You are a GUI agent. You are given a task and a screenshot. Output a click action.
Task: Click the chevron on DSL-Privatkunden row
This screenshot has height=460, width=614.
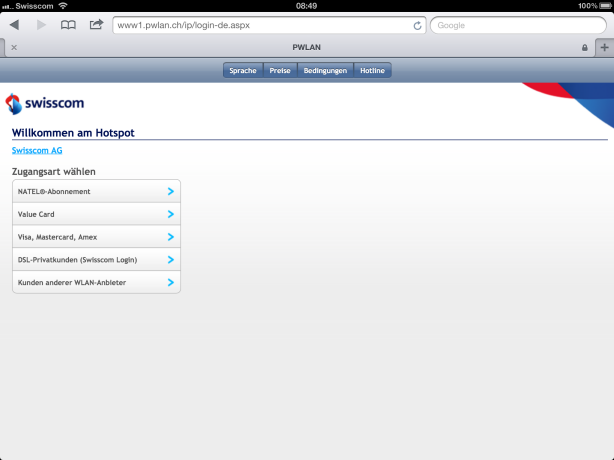click(171, 259)
